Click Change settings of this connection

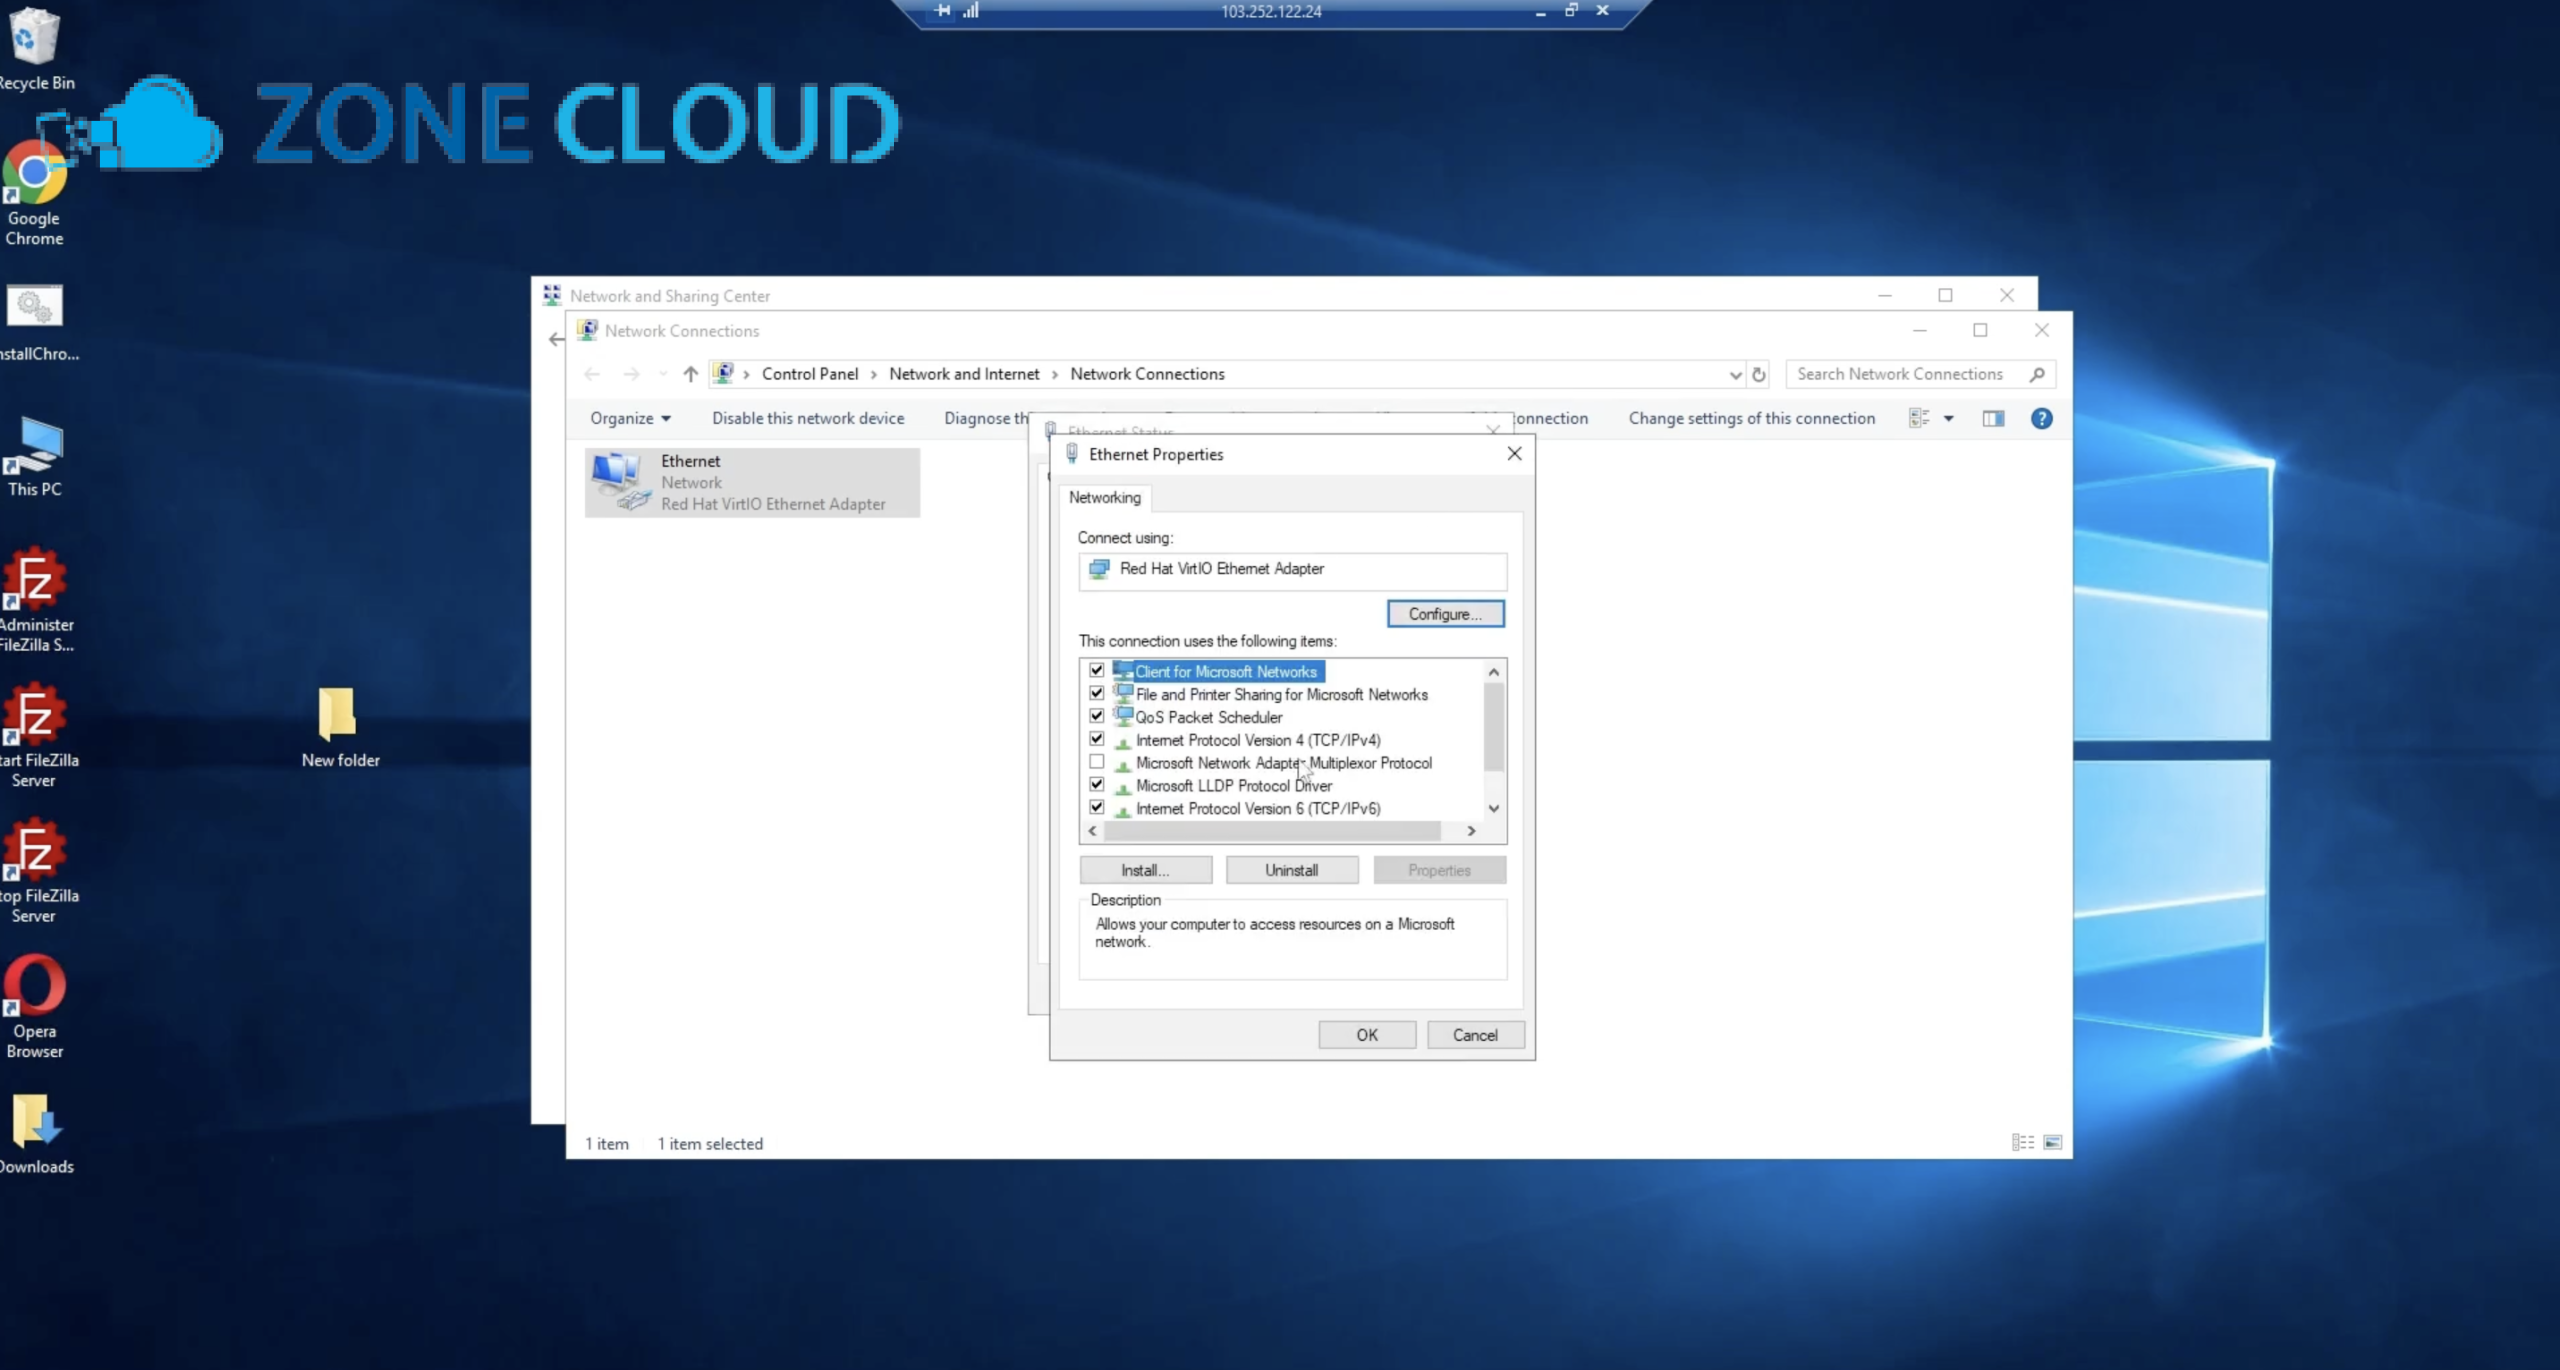tap(1751, 419)
